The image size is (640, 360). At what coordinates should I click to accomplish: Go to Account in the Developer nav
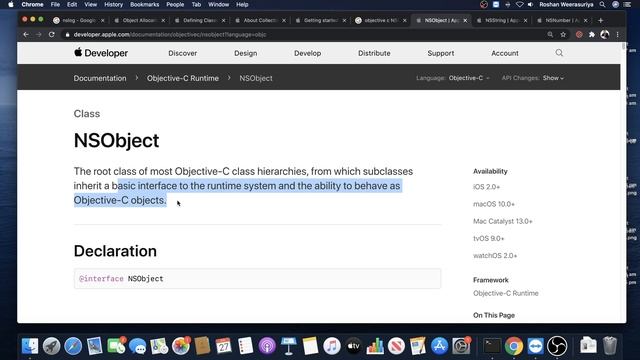tap(504, 53)
